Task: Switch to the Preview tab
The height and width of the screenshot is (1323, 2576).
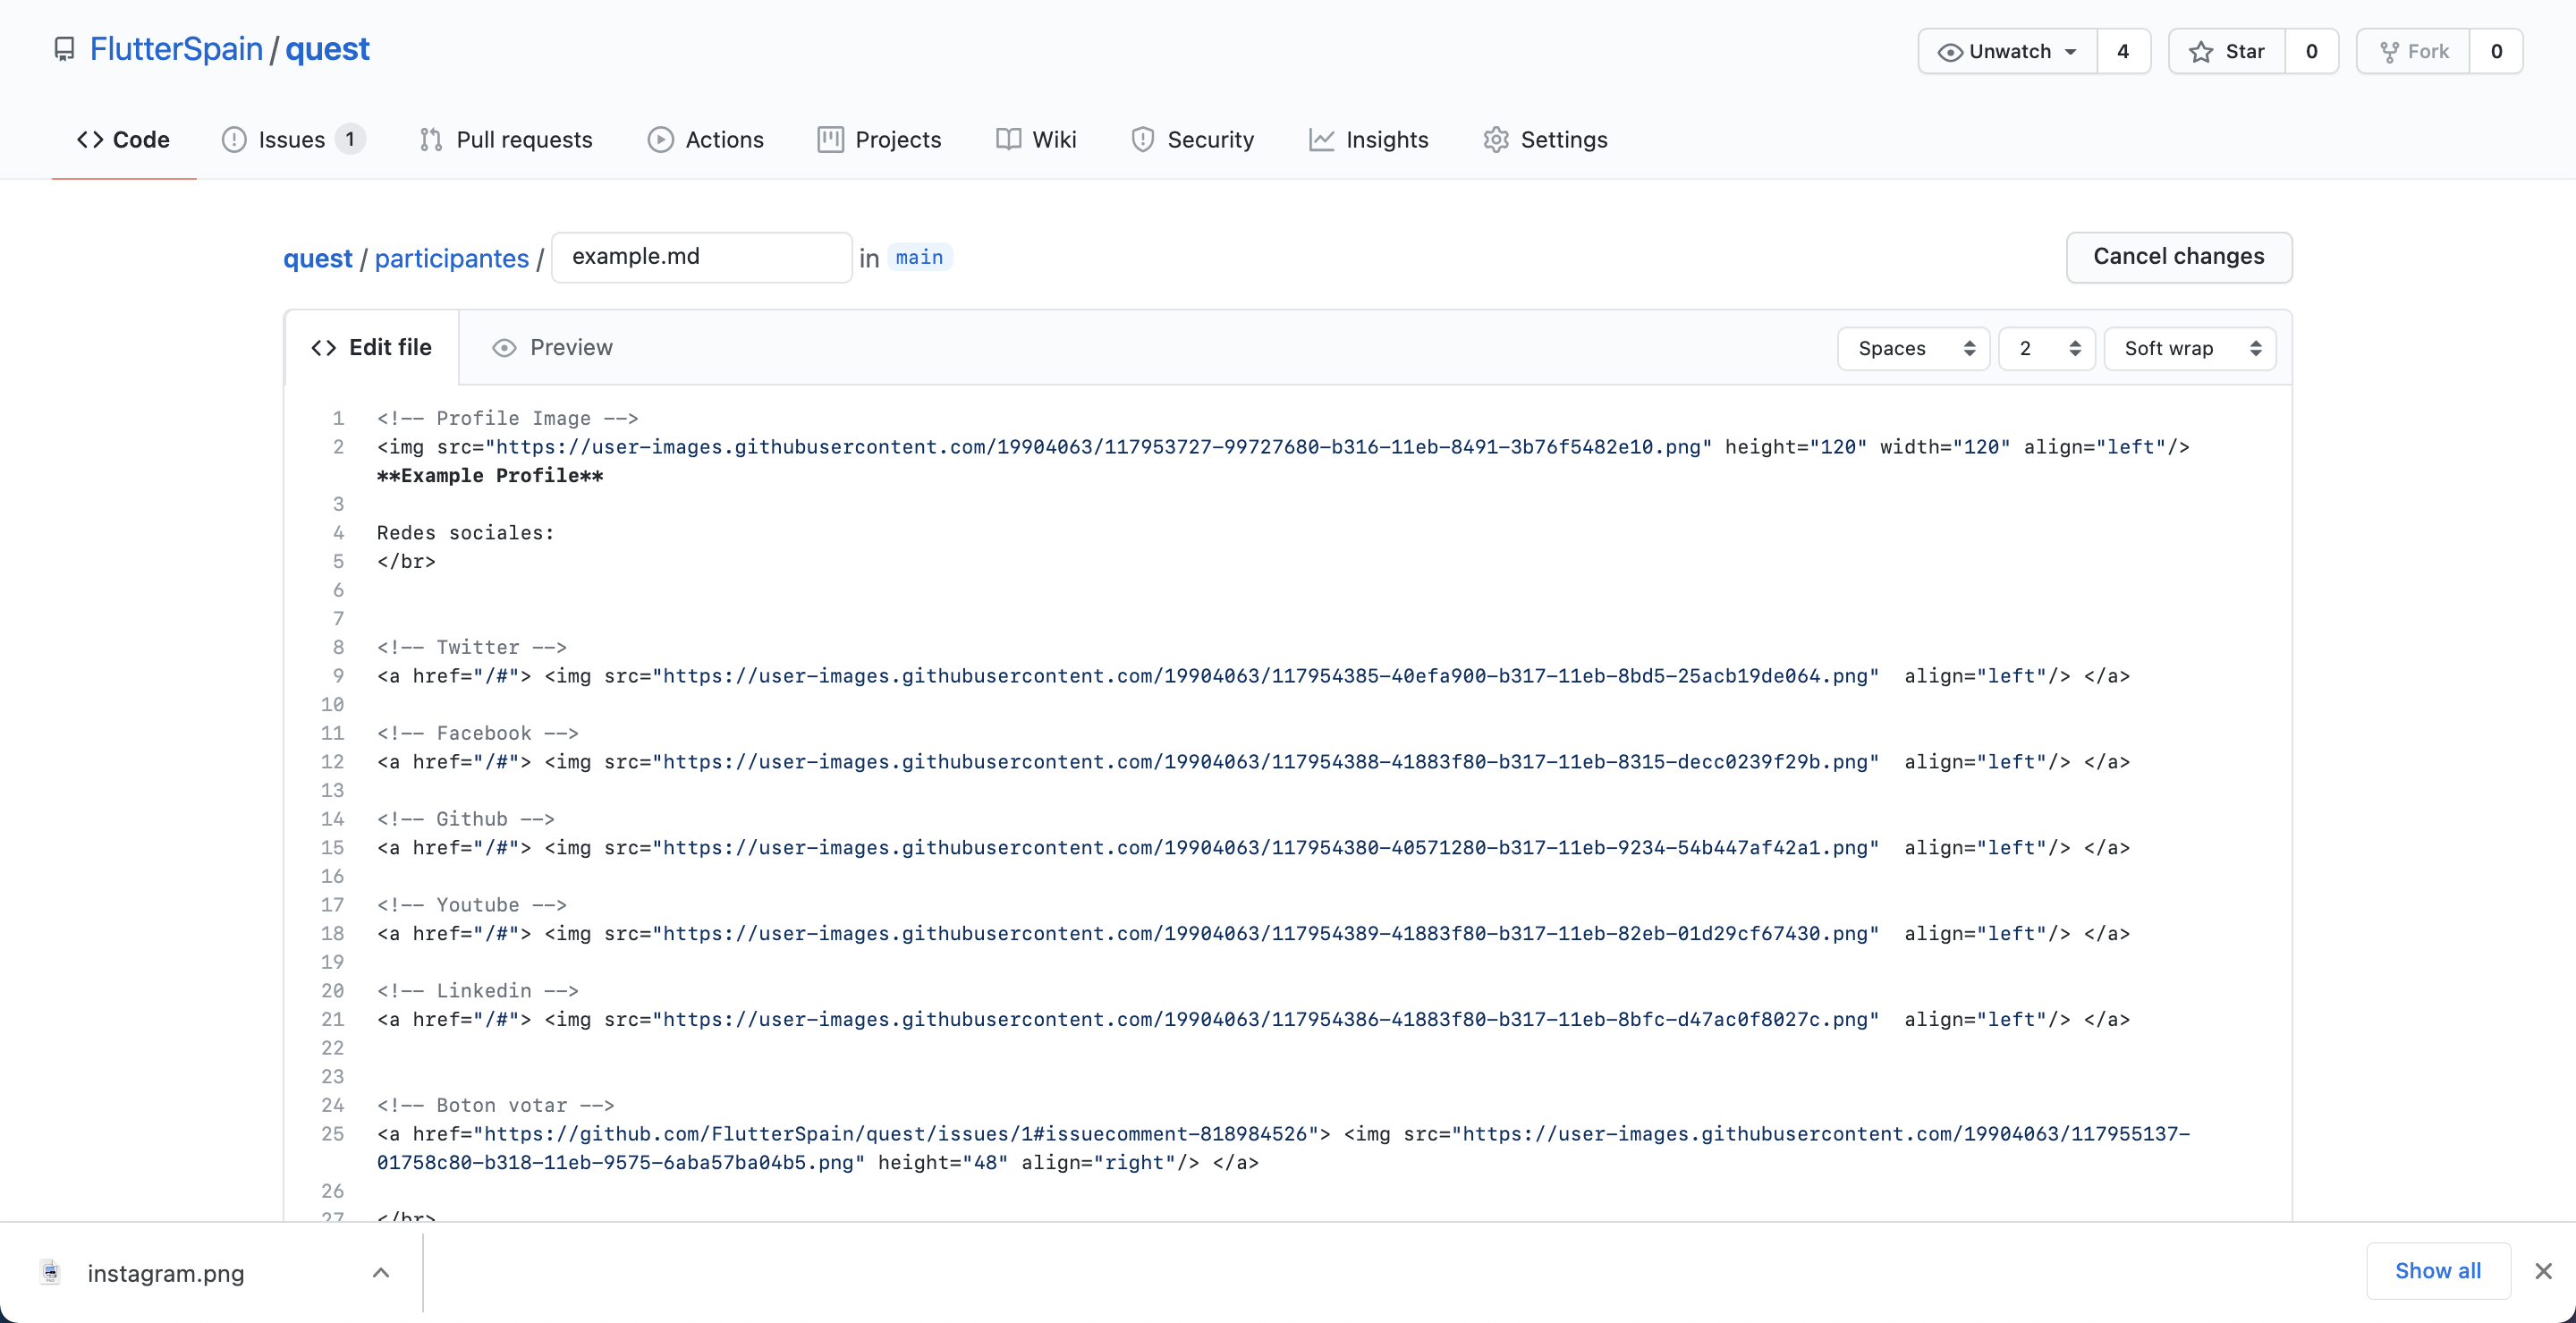Action: tap(552, 347)
